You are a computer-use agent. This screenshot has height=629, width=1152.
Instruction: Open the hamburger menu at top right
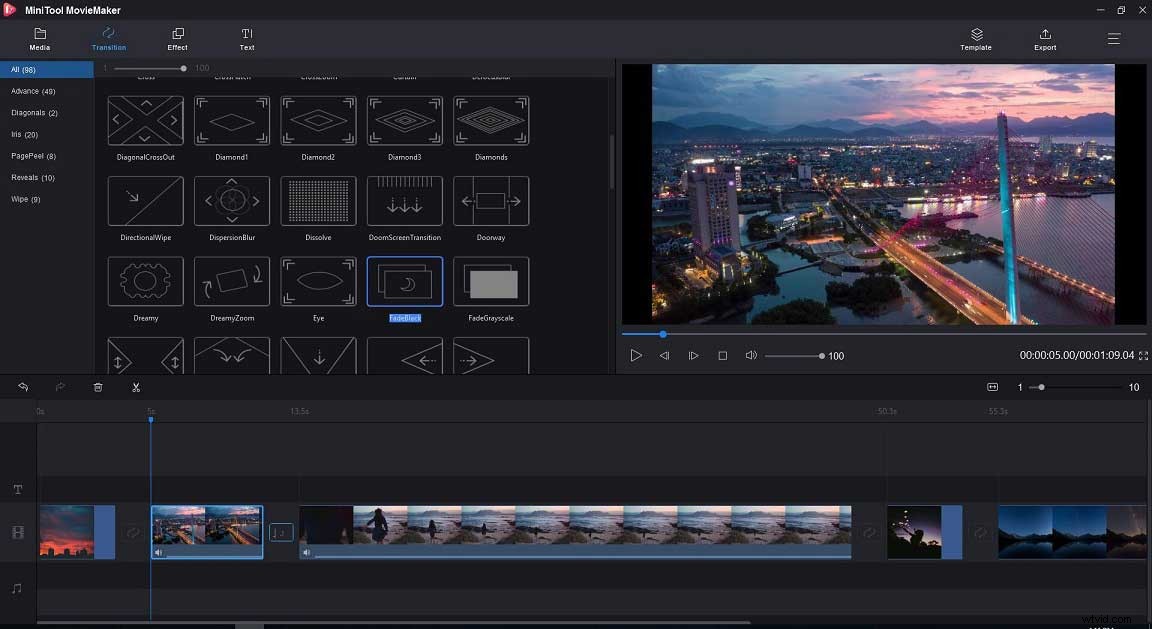pos(1113,39)
